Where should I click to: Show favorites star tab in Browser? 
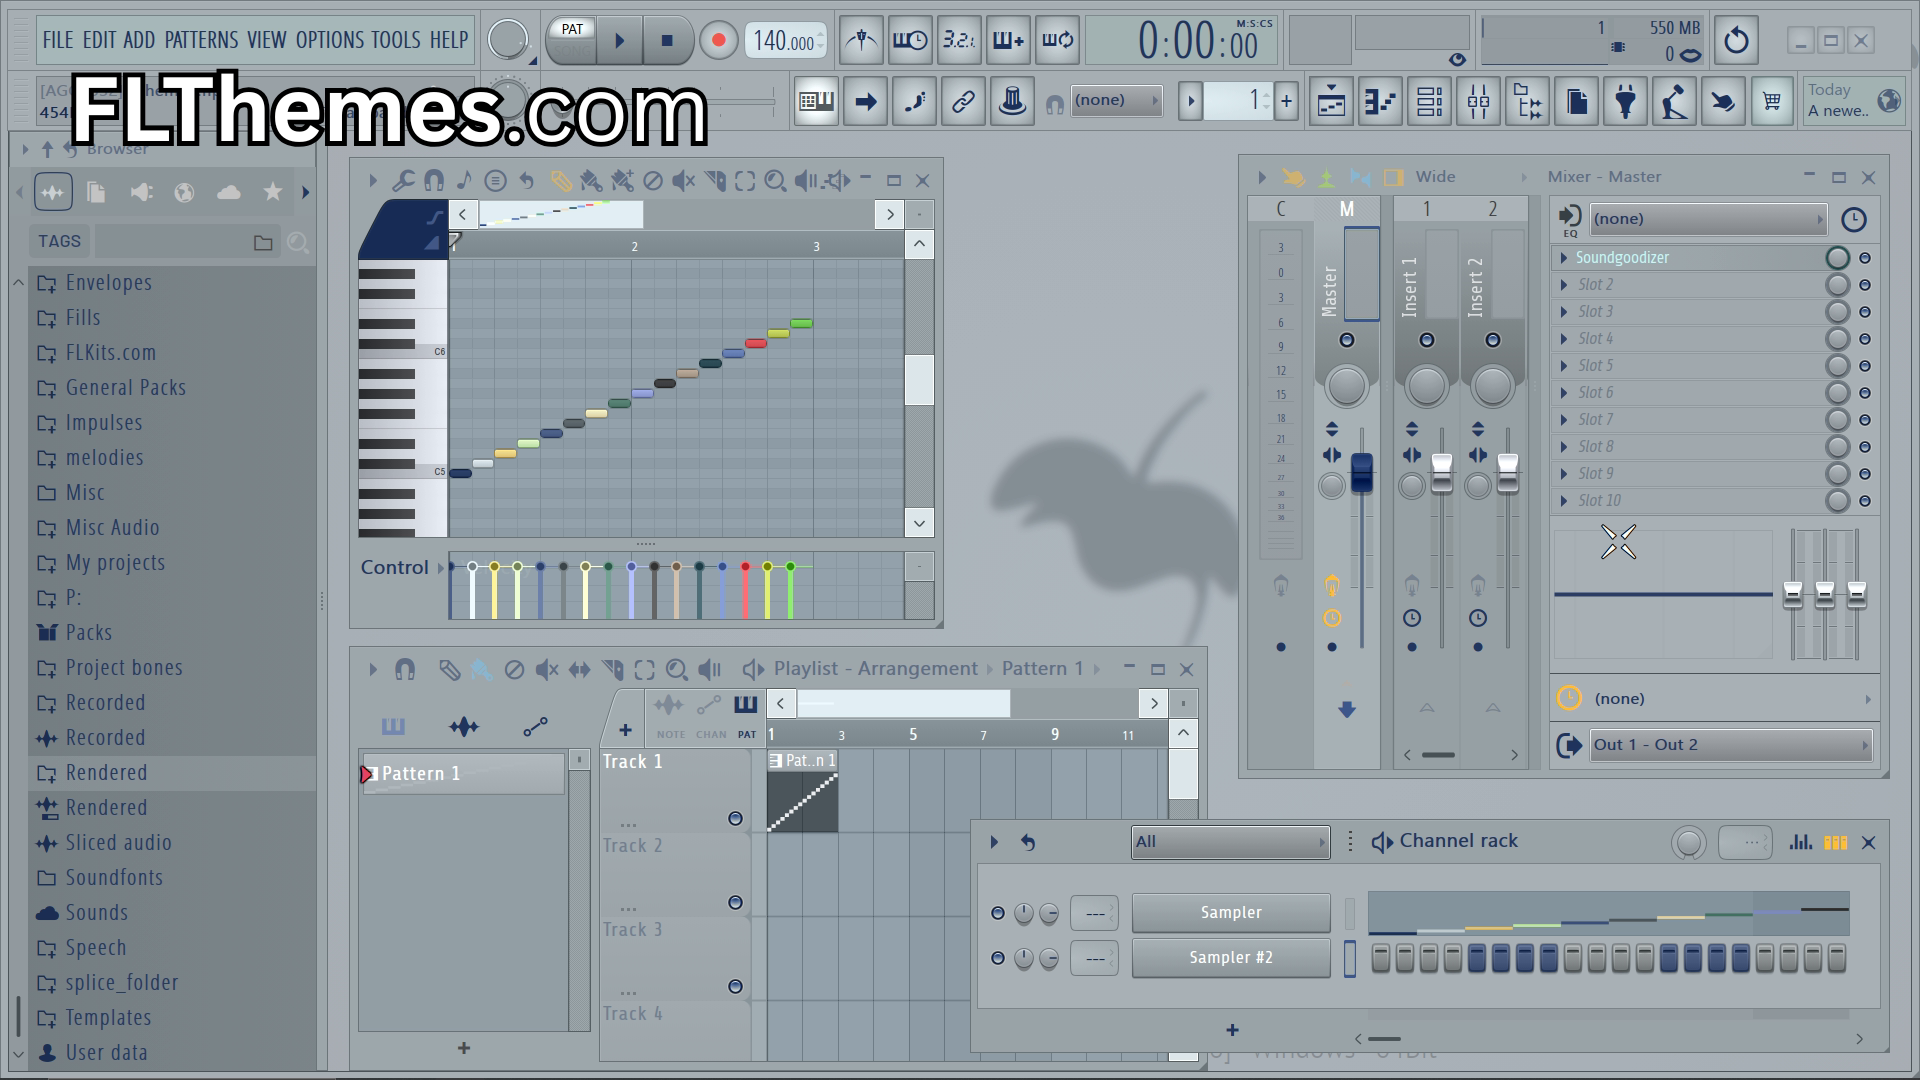point(272,192)
